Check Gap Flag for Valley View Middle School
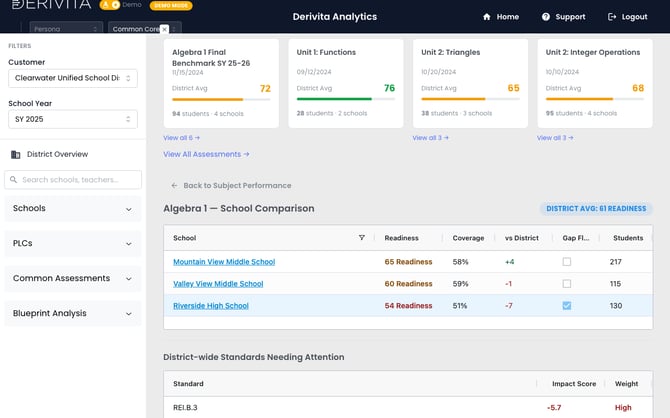 567,283
